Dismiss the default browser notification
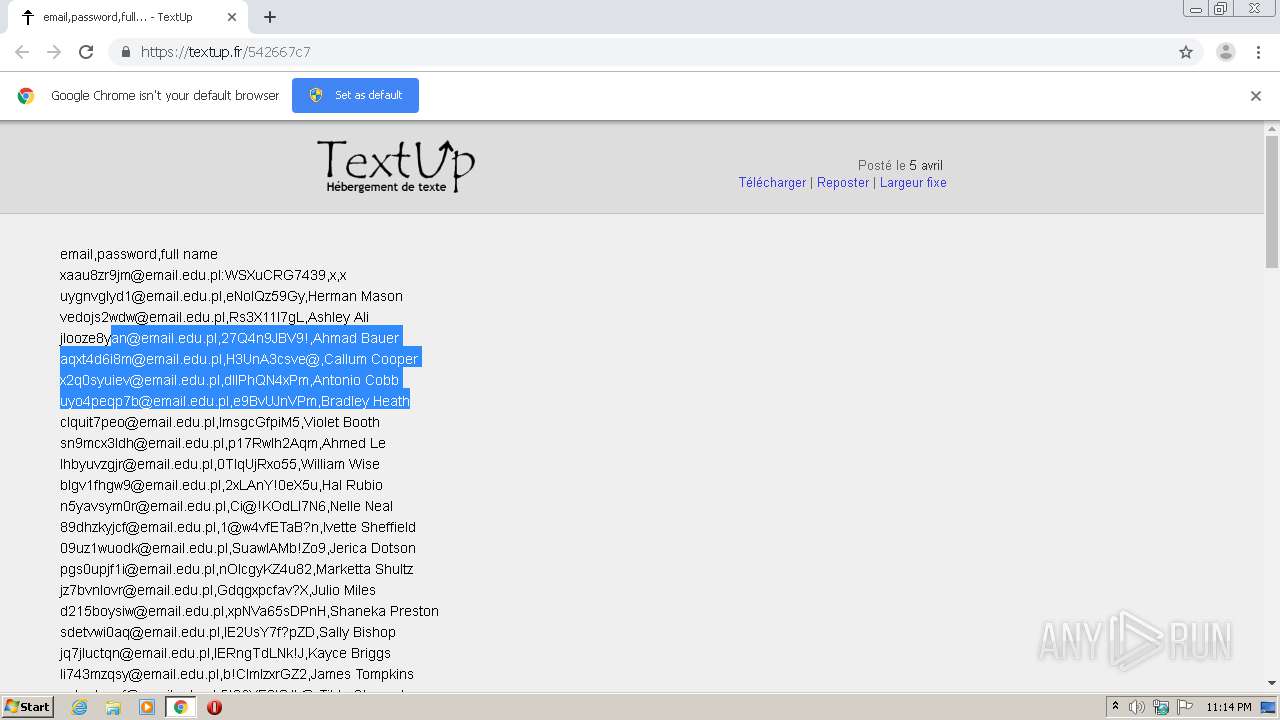1280x720 pixels. [x=1255, y=96]
